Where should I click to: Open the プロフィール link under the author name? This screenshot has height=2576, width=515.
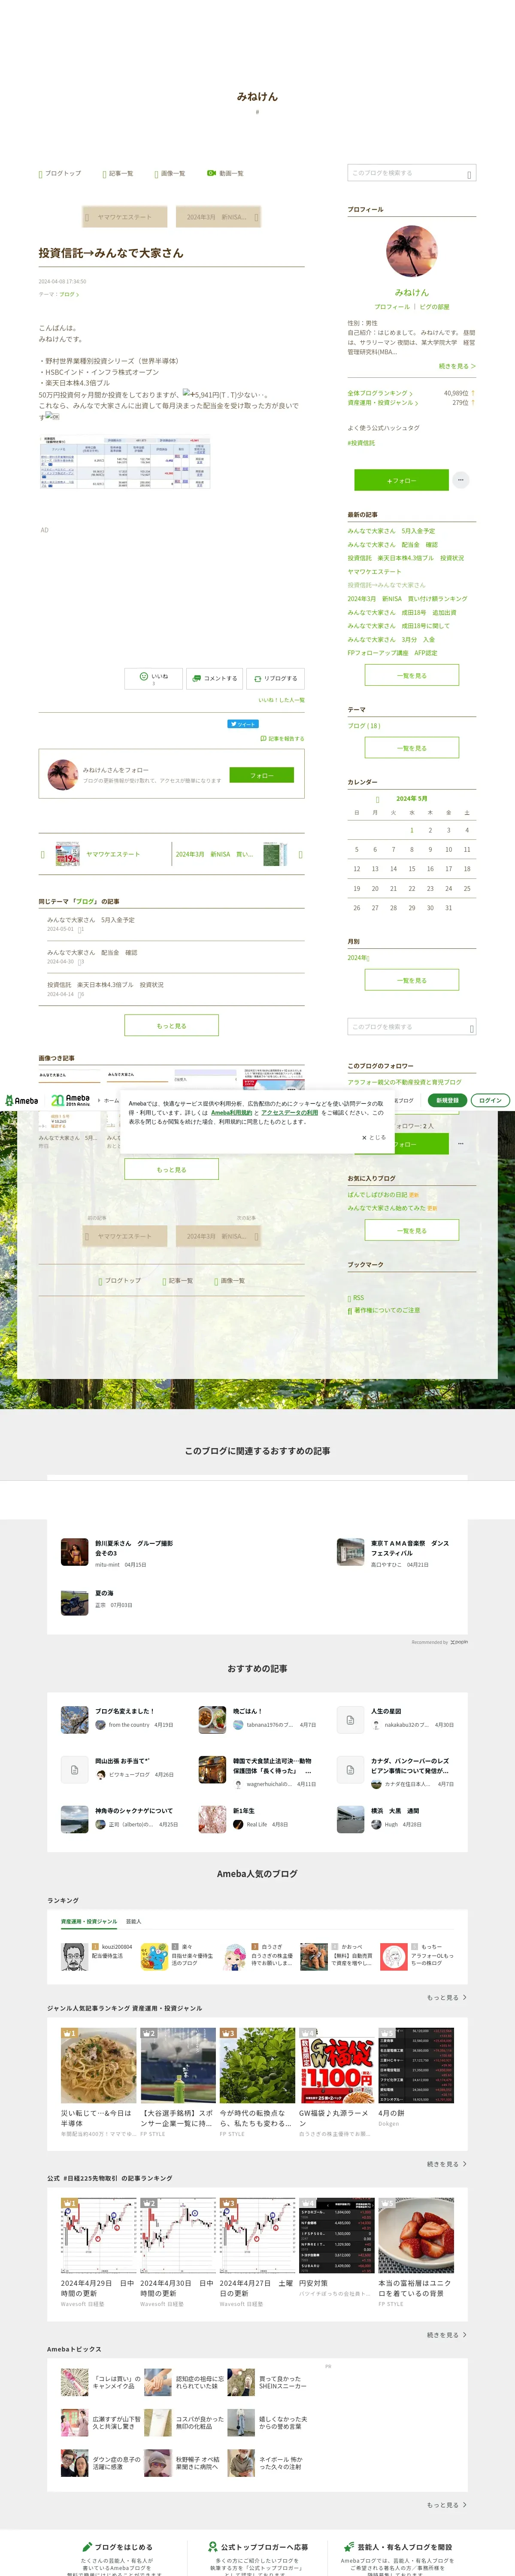click(392, 307)
